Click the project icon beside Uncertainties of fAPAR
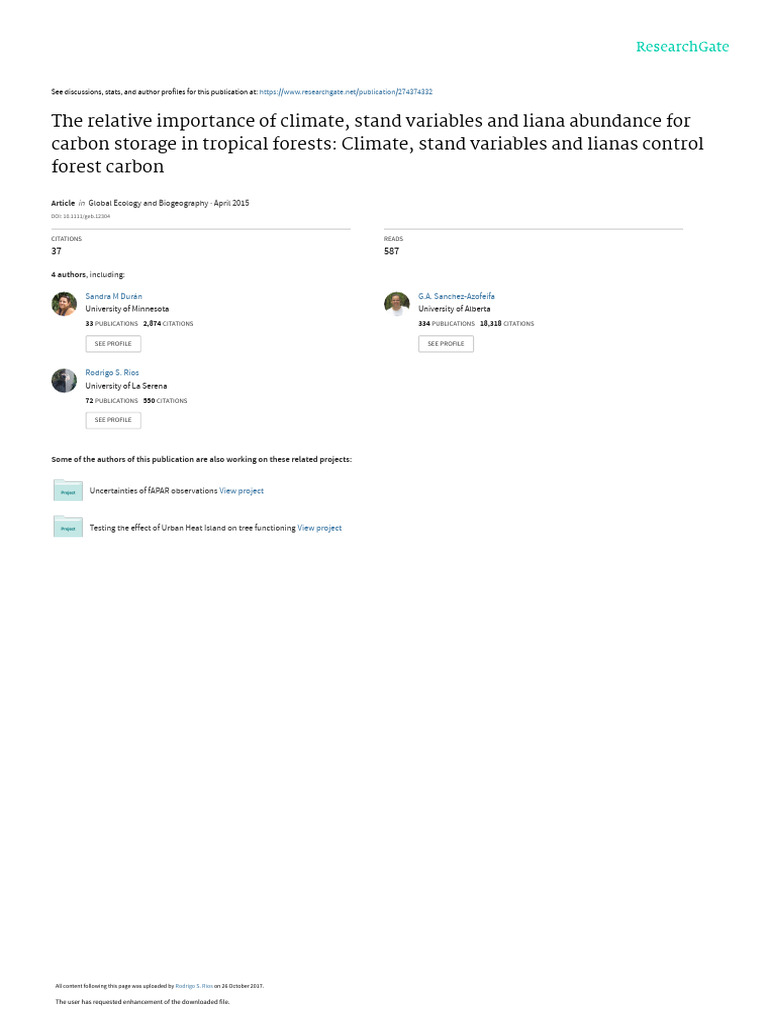 (68, 490)
